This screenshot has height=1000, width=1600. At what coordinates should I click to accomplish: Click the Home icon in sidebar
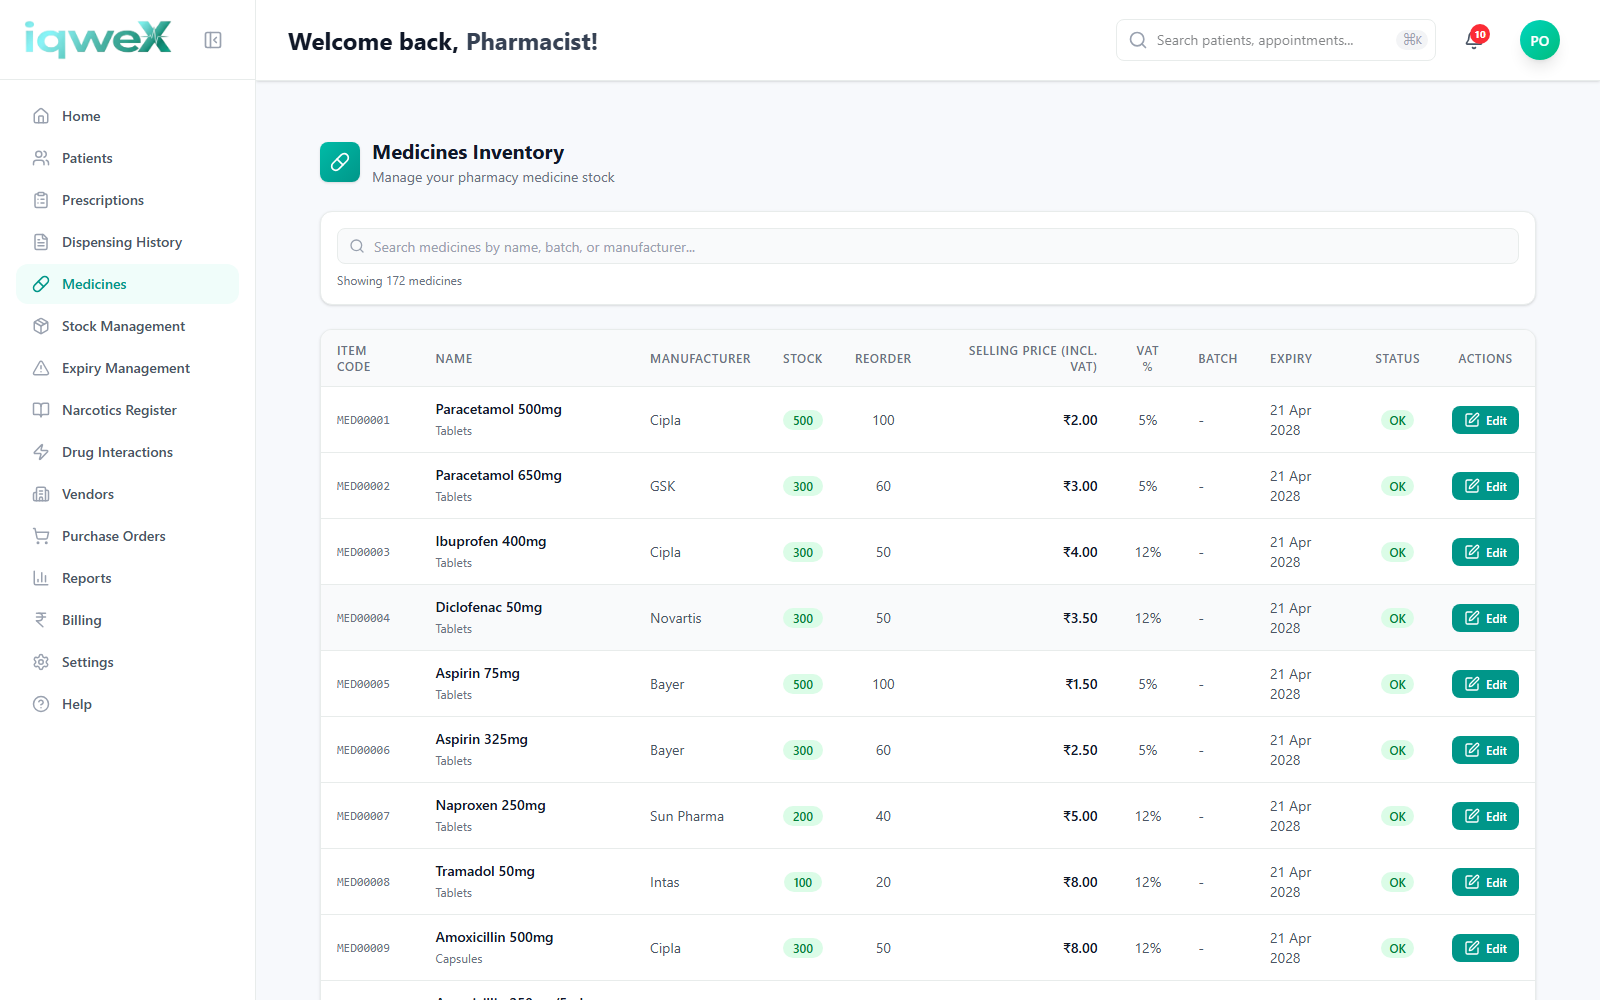(41, 116)
